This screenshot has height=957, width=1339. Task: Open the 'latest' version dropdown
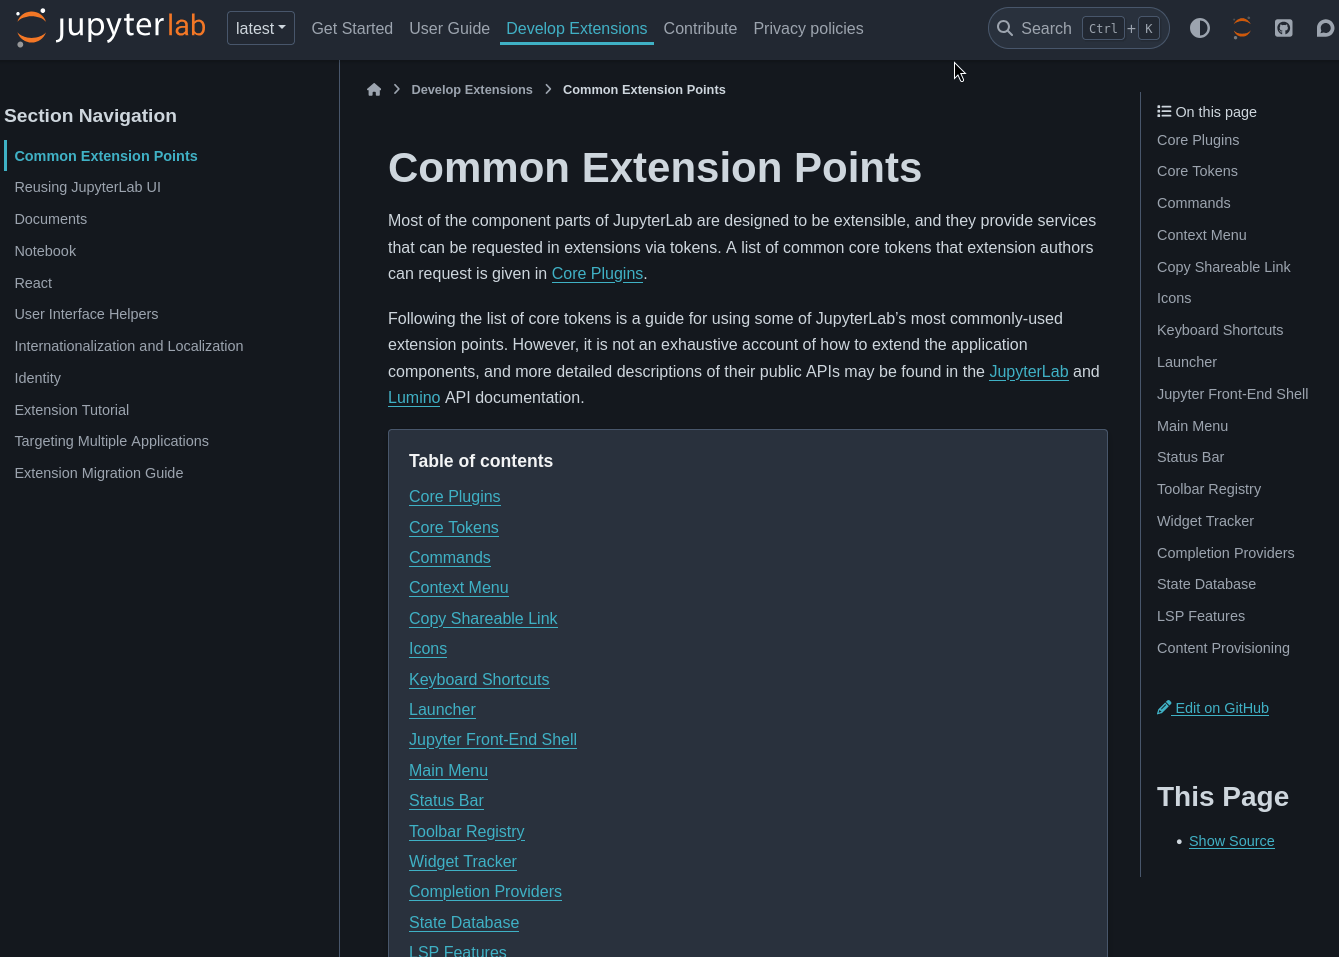coord(261,28)
